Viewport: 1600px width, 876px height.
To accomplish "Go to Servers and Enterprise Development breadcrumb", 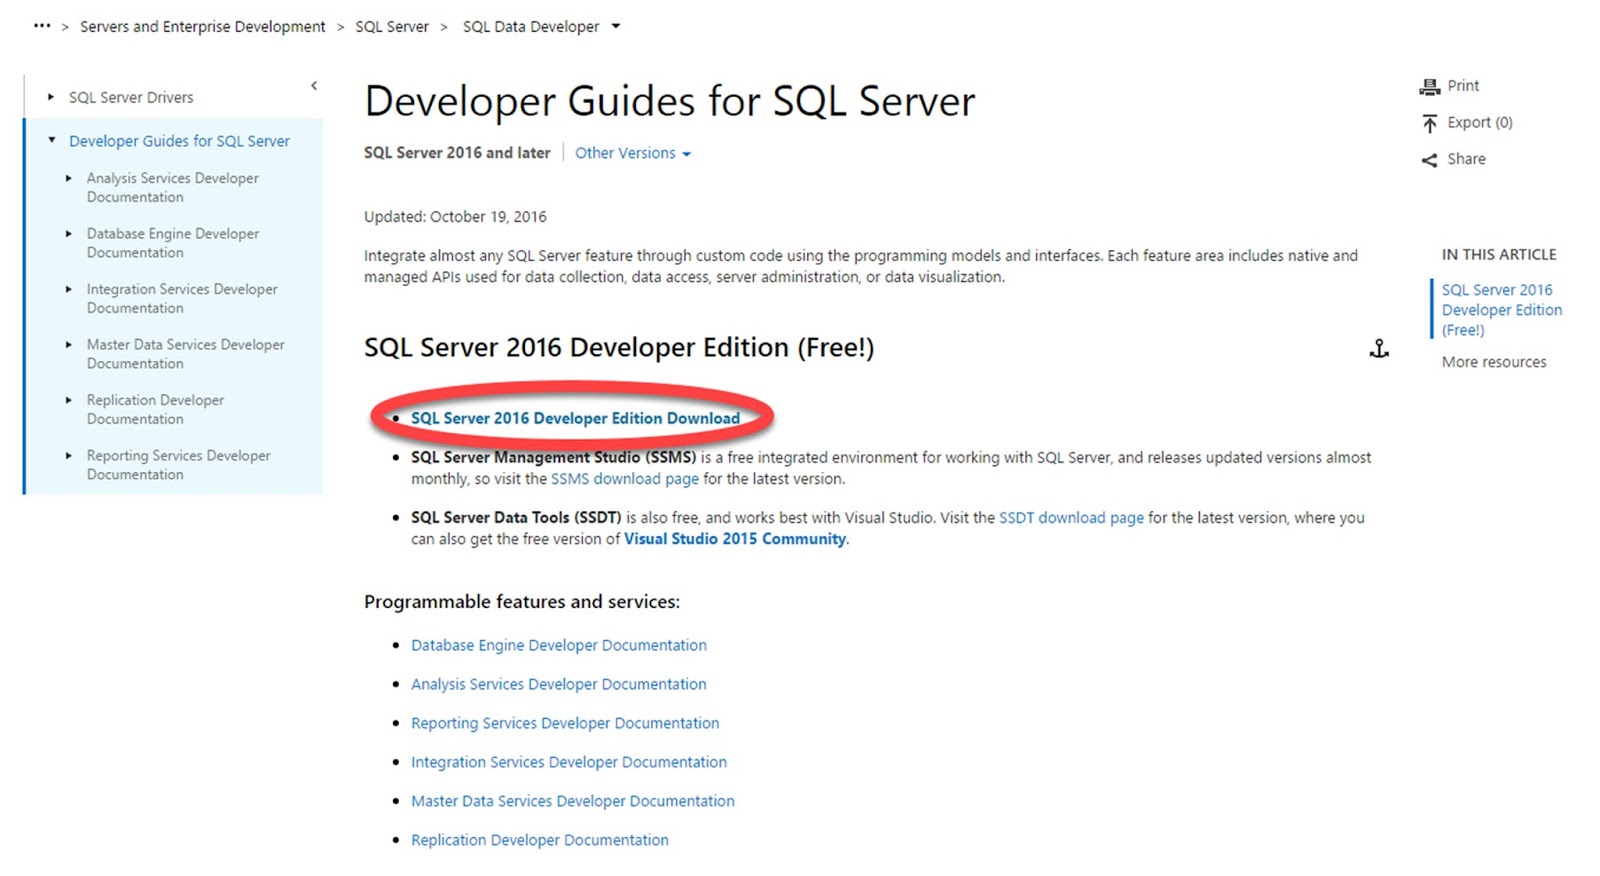I will [202, 26].
